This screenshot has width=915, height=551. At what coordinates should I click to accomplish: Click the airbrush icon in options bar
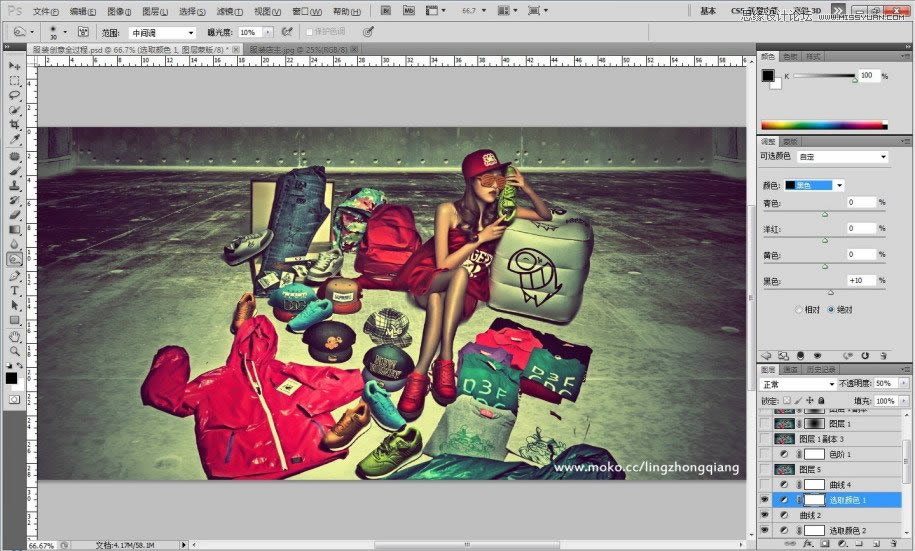(288, 32)
